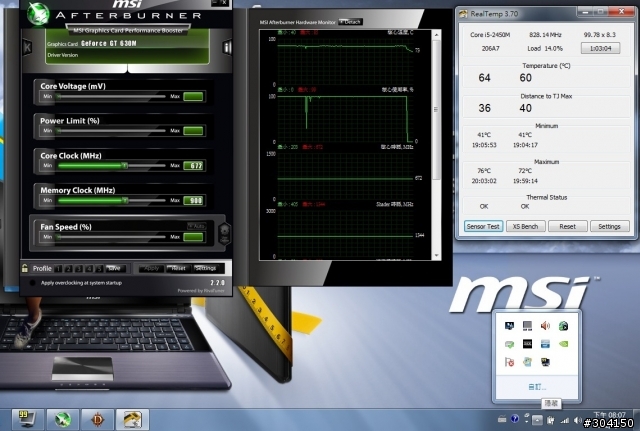640x431 pixels.
Task: Apply the Afterburner clock settings
Action: coord(151,268)
